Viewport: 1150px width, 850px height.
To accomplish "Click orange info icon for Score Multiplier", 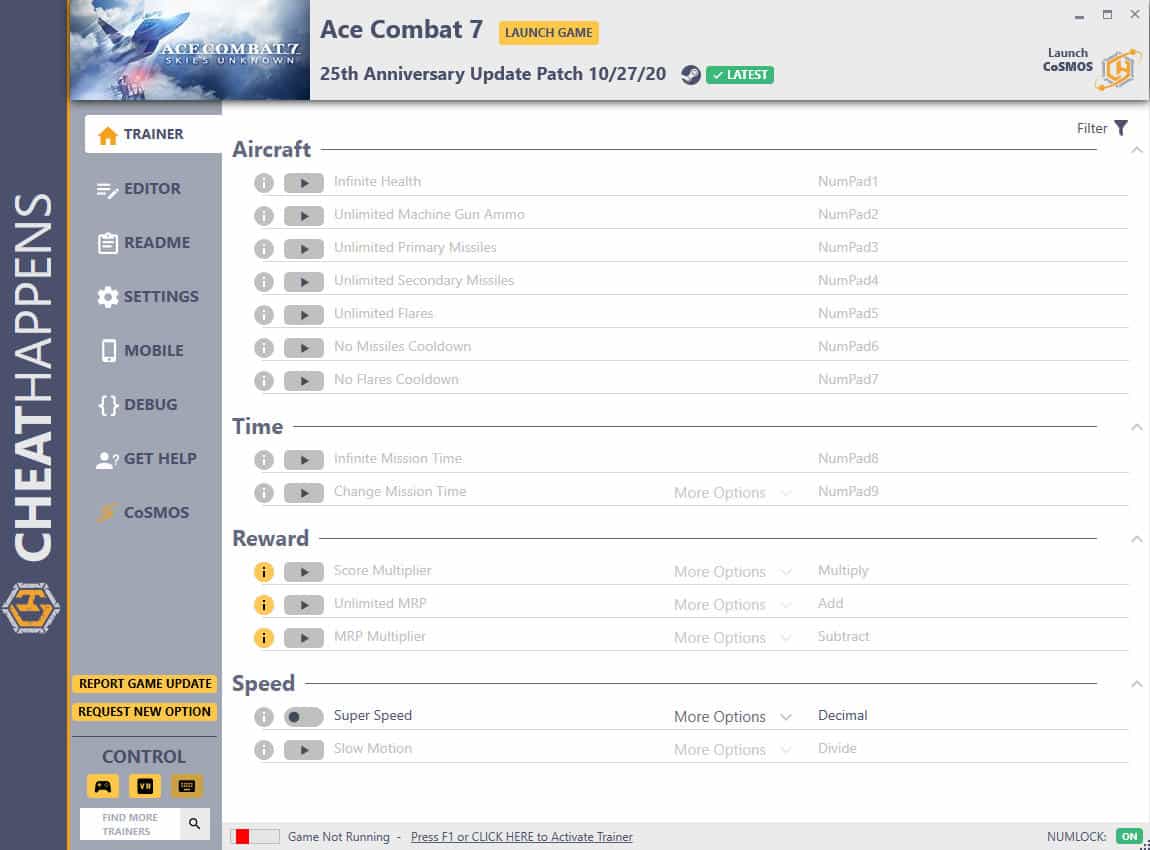I will point(264,572).
